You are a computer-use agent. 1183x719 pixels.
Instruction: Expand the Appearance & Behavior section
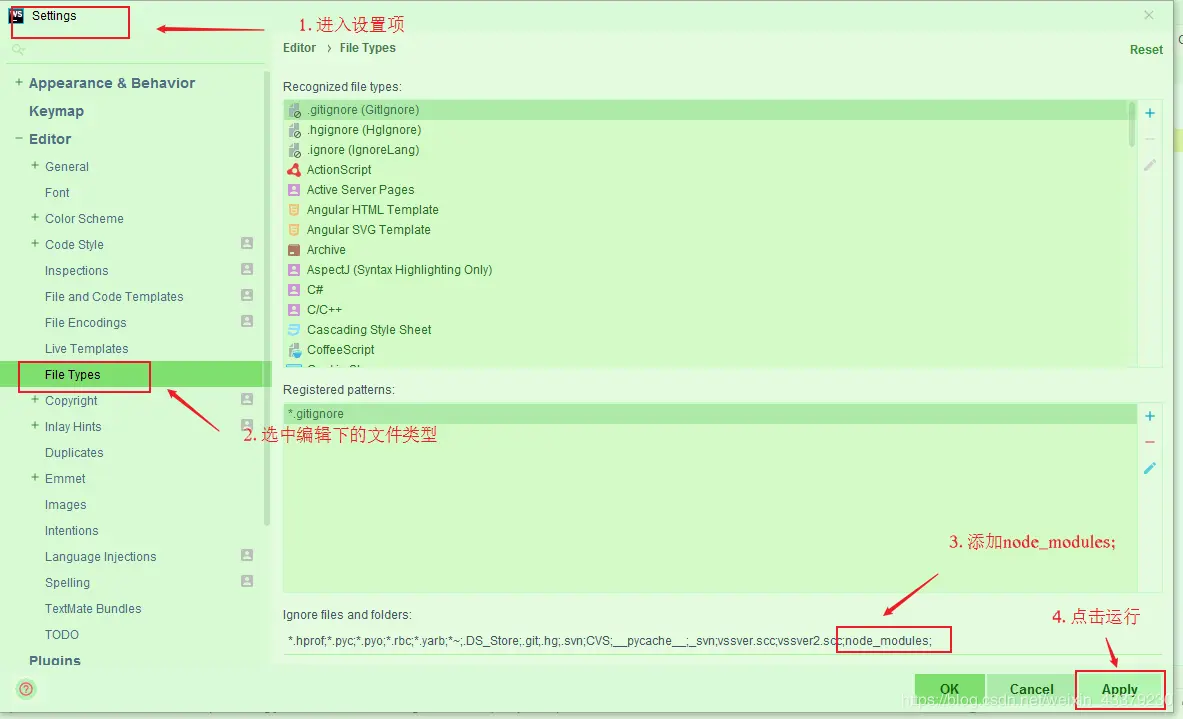click(x=18, y=83)
